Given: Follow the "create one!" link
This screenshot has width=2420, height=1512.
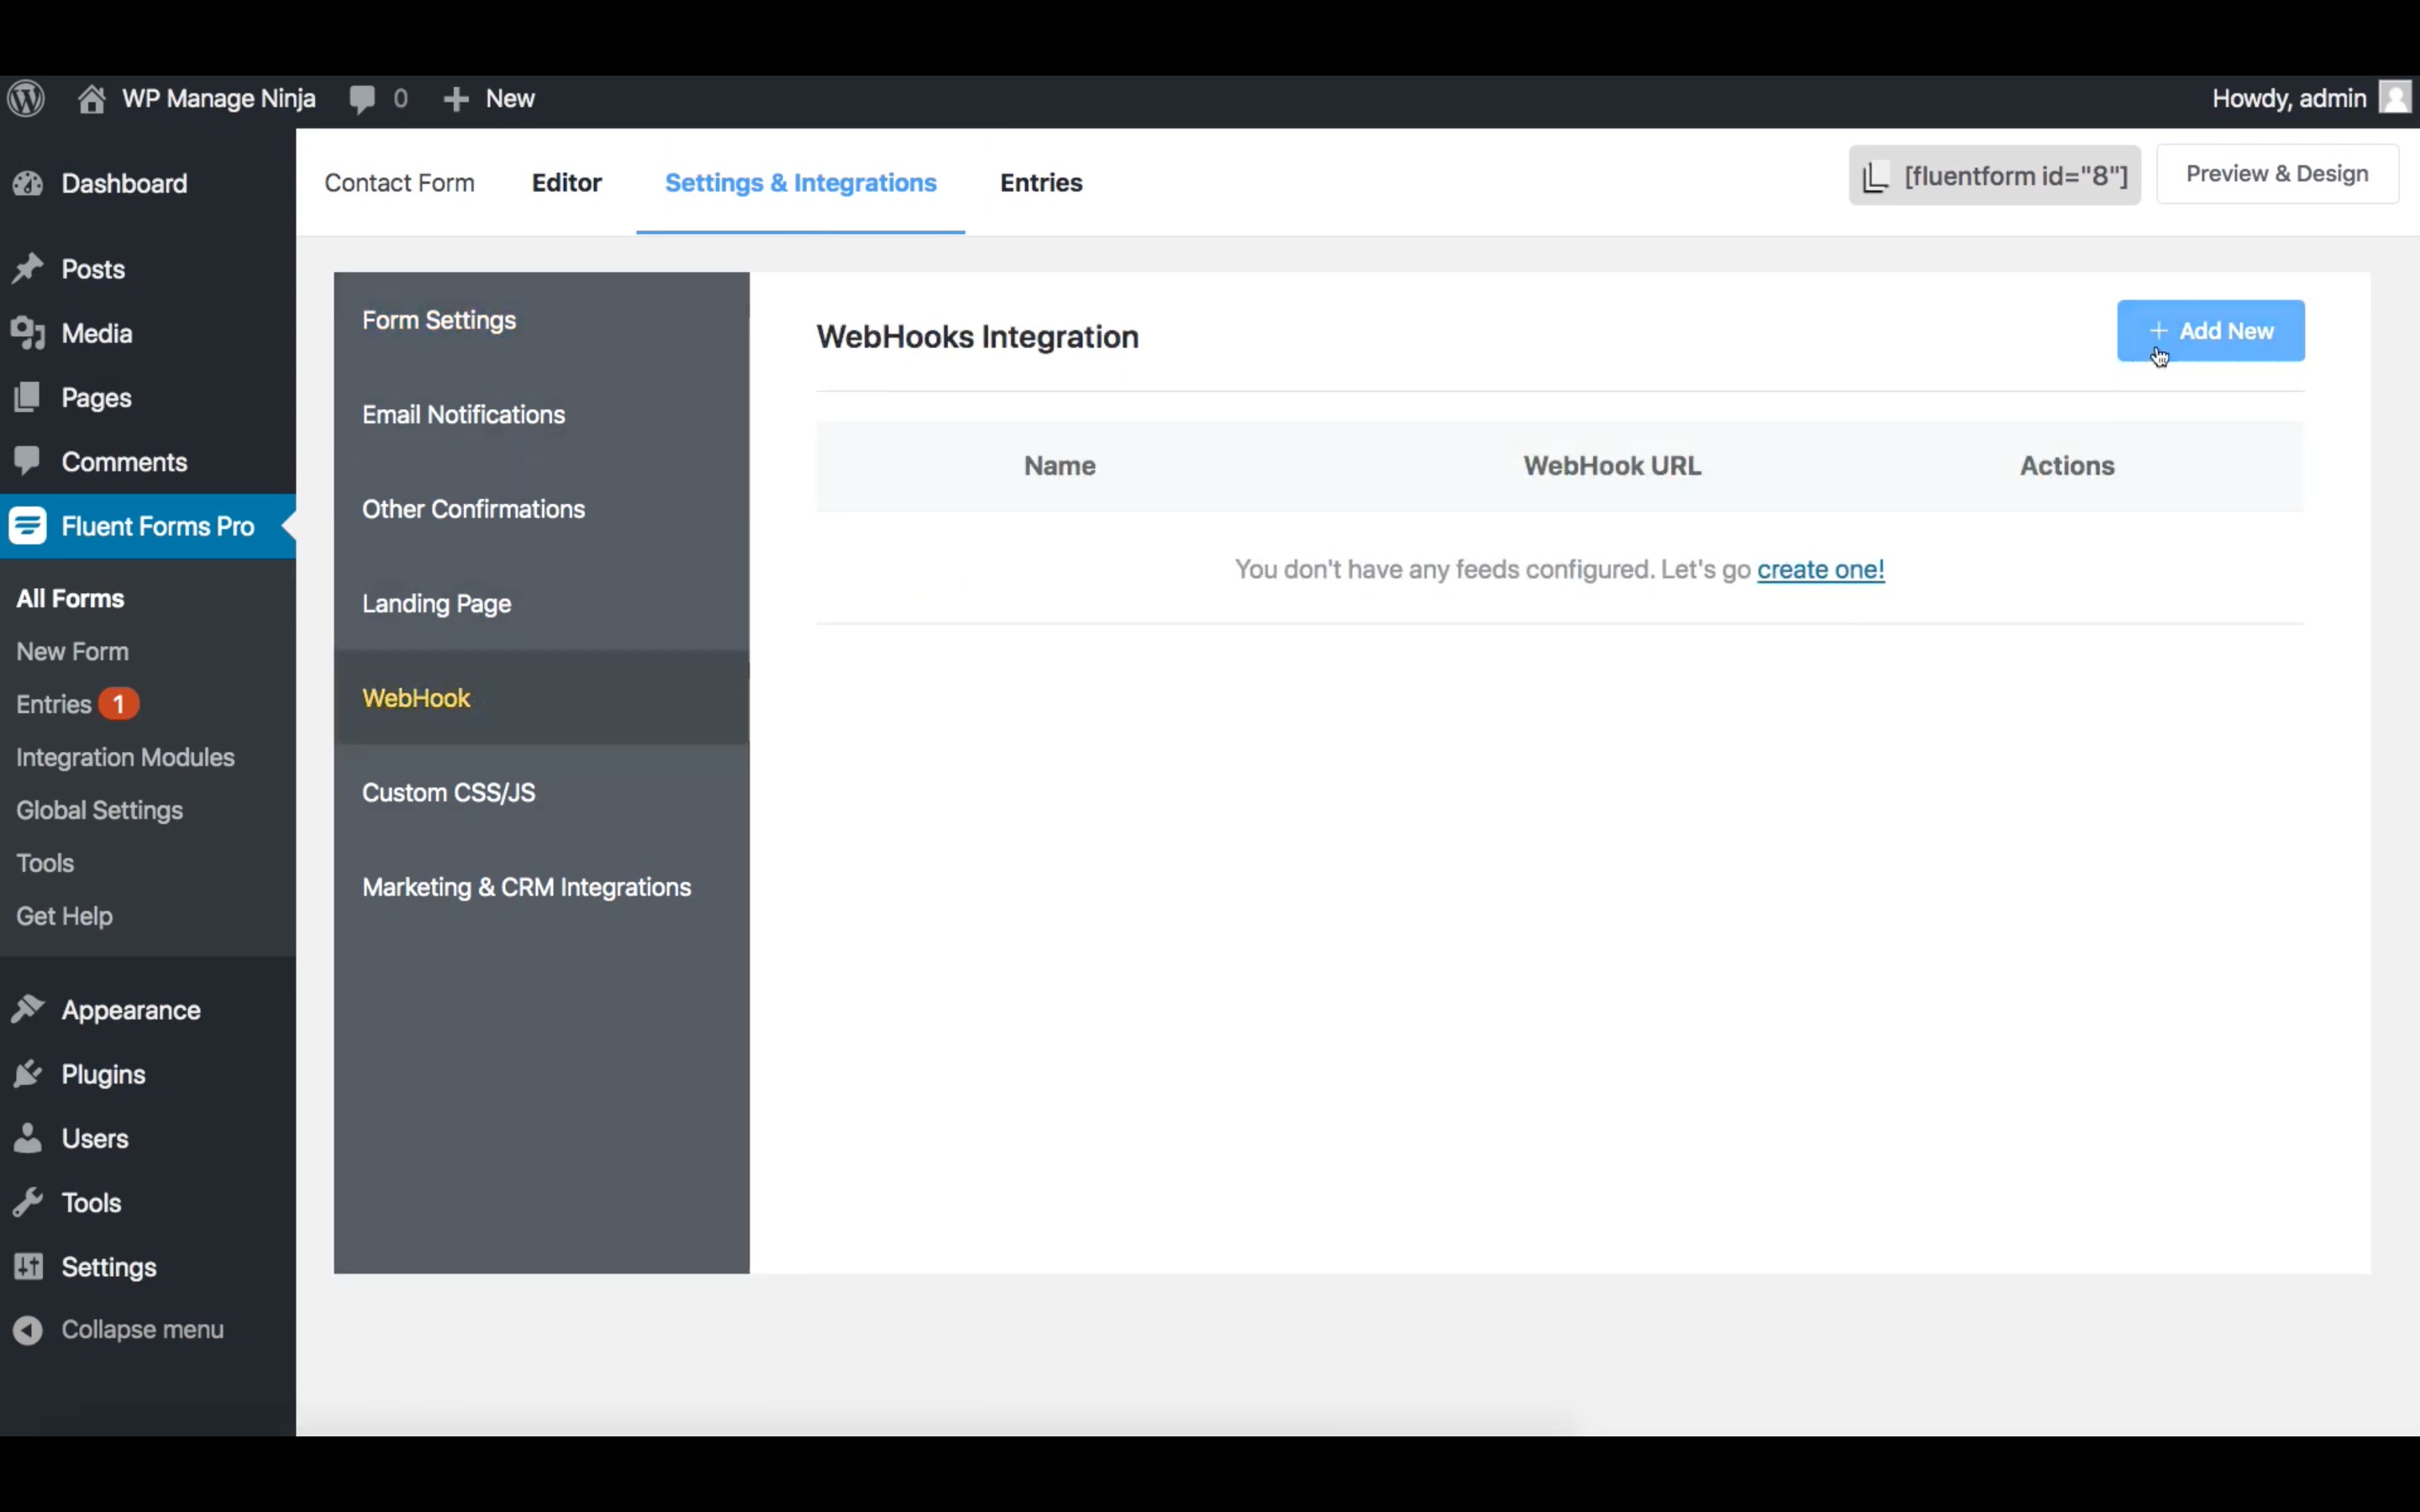Looking at the screenshot, I should point(1820,570).
